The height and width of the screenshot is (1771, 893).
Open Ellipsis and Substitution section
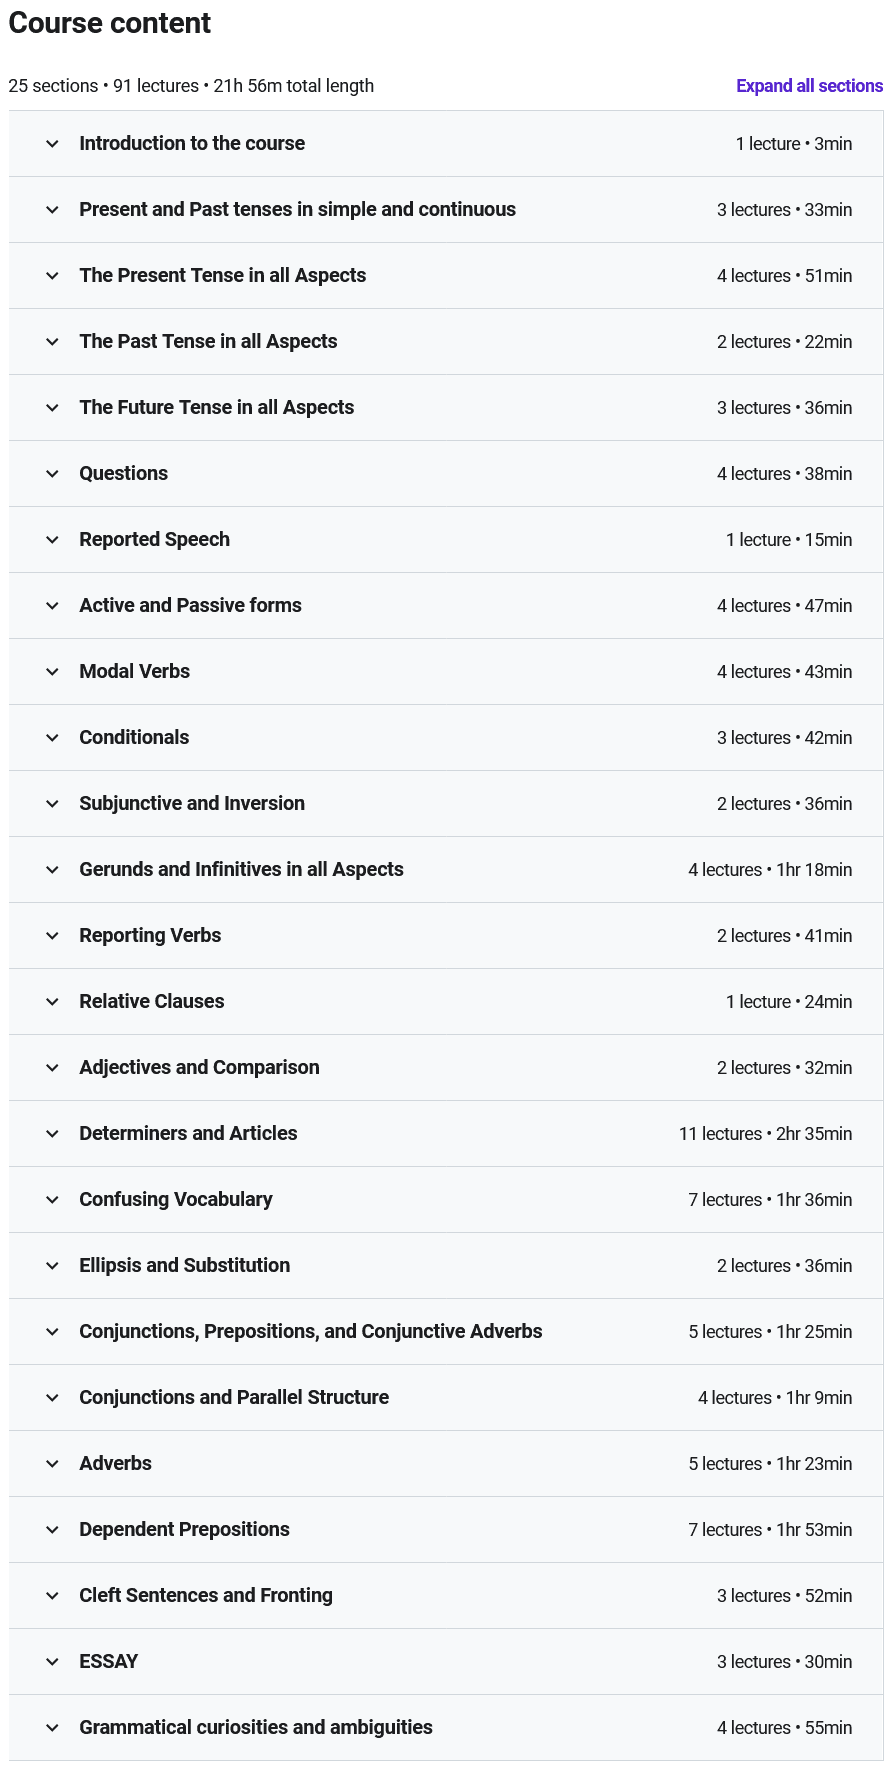(185, 1266)
